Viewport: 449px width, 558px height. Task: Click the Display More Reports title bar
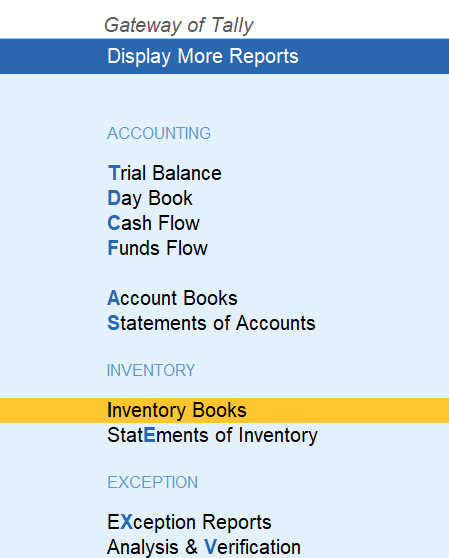pos(224,56)
